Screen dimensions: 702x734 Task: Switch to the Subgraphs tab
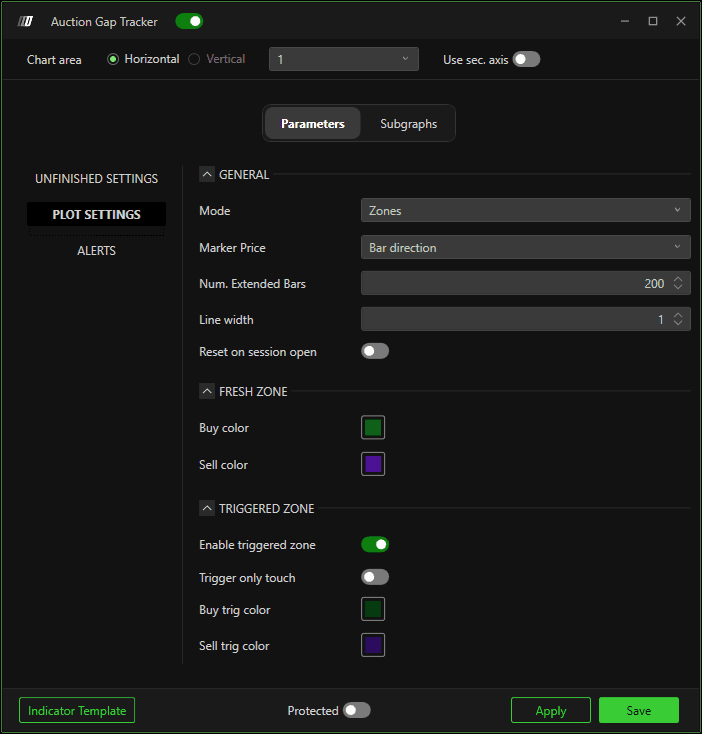409,124
